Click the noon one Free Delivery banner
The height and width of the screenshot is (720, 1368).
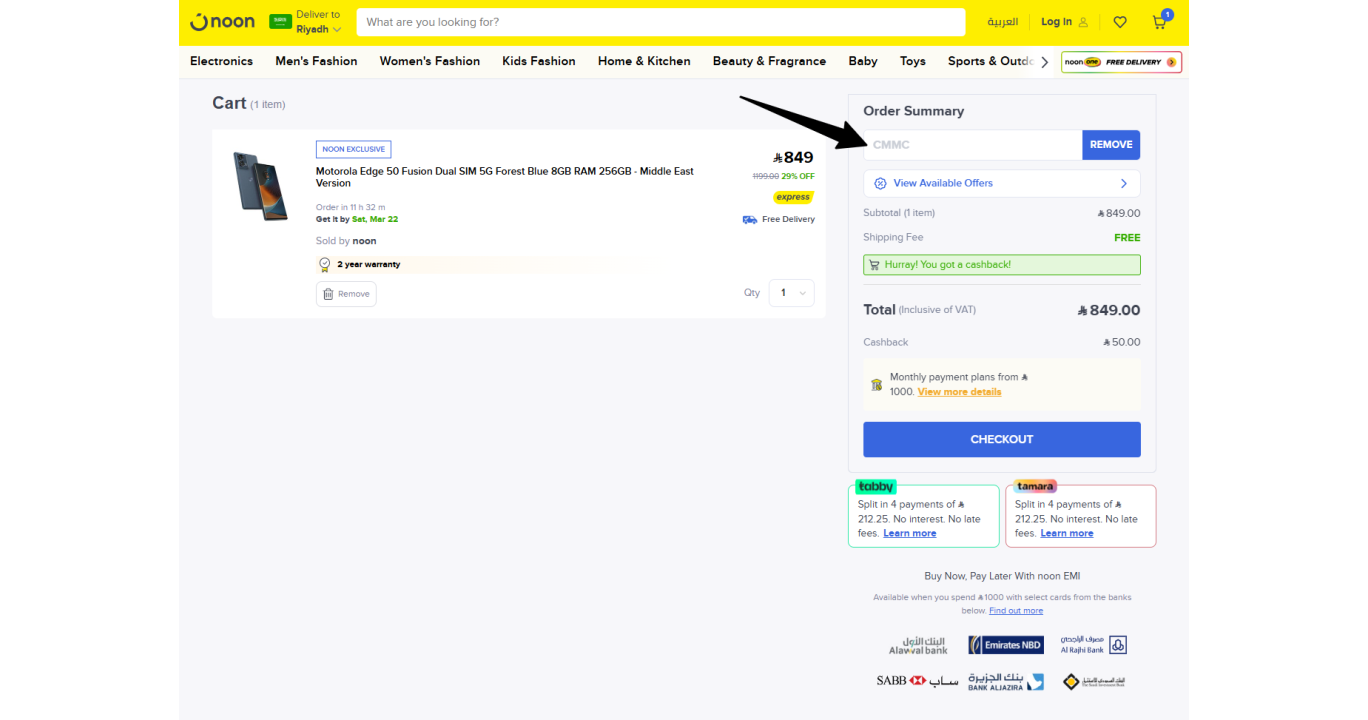tap(1121, 62)
